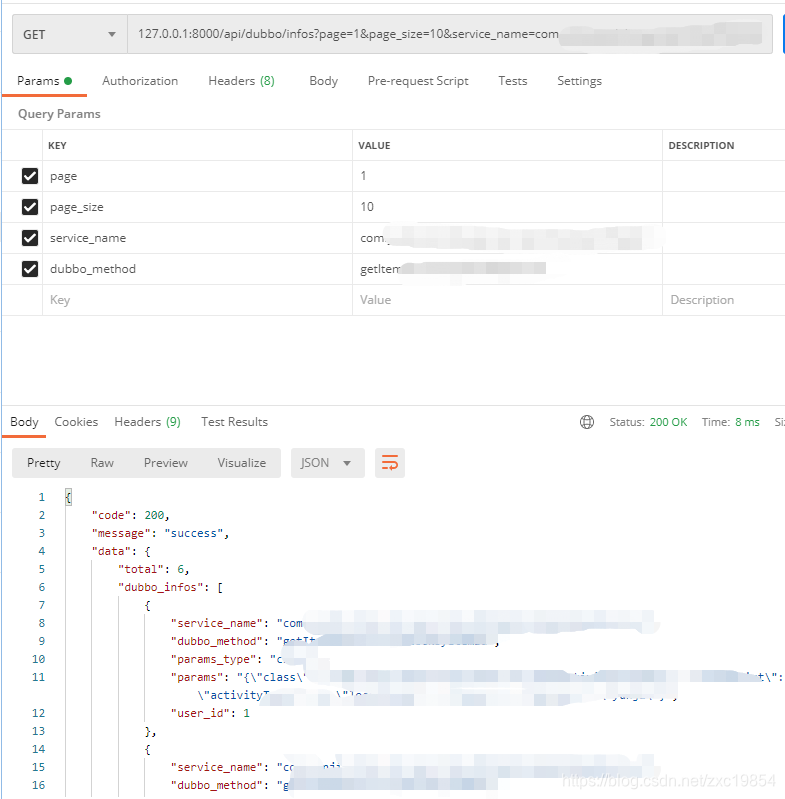785x799 pixels.
Task: Click the page value cell showing 1
Action: 507,176
